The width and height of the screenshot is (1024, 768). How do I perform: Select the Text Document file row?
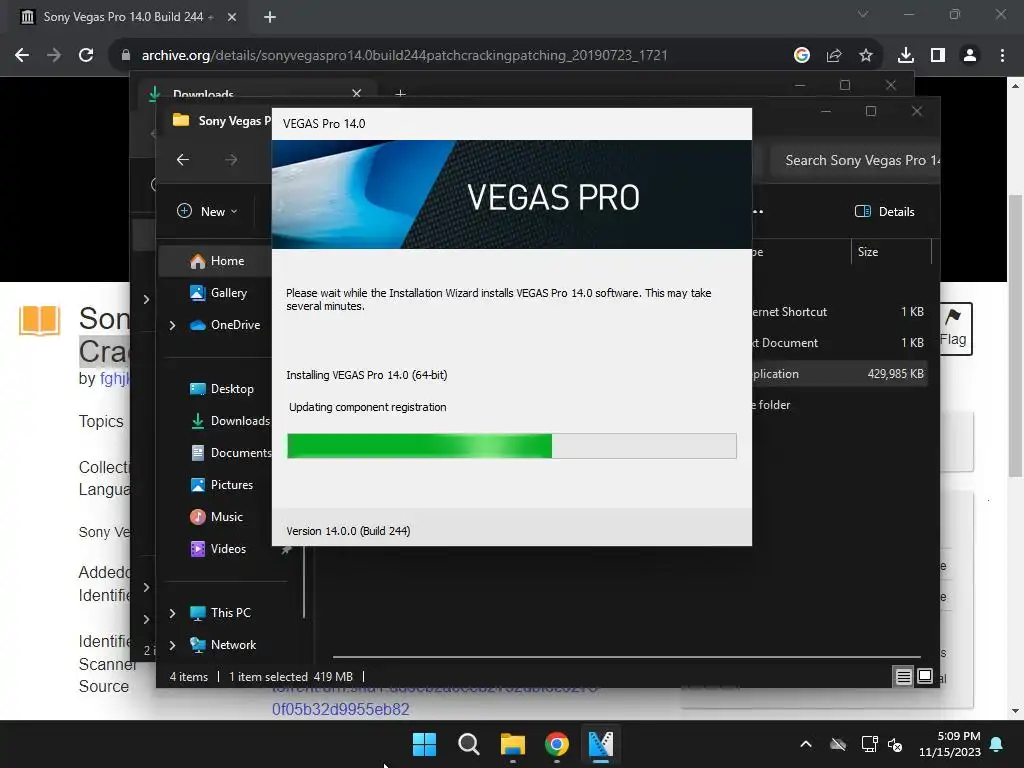click(839, 342)
